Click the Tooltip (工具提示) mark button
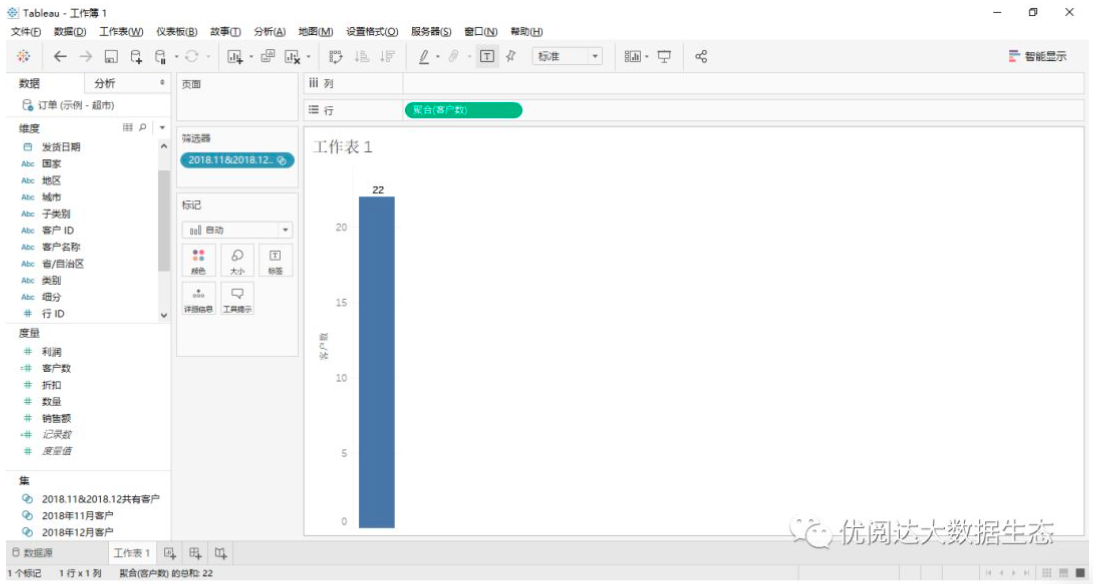Screen dimensions: 1093x584 coord(237,298)
